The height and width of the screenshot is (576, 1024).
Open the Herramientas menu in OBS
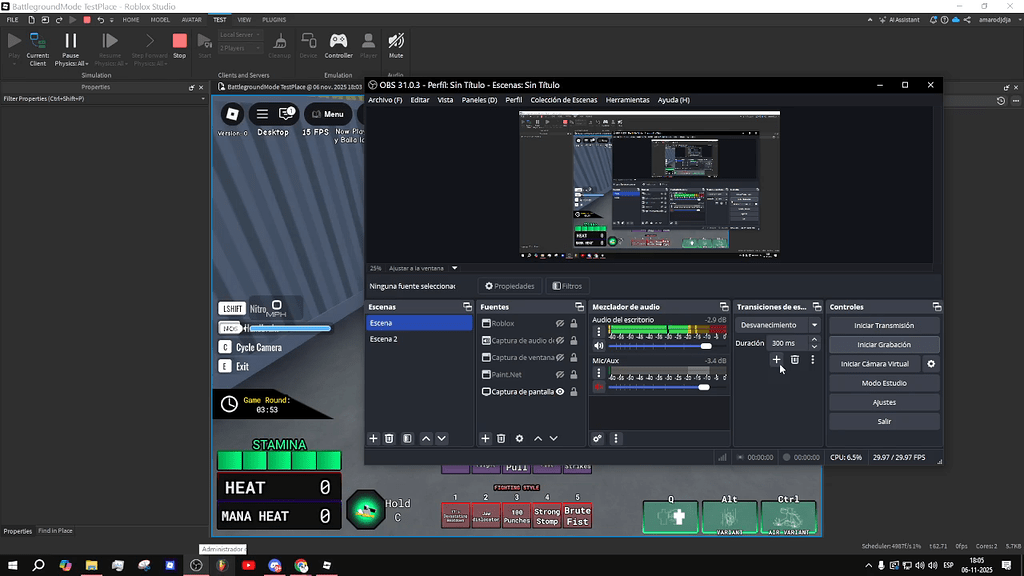[627, 100]
